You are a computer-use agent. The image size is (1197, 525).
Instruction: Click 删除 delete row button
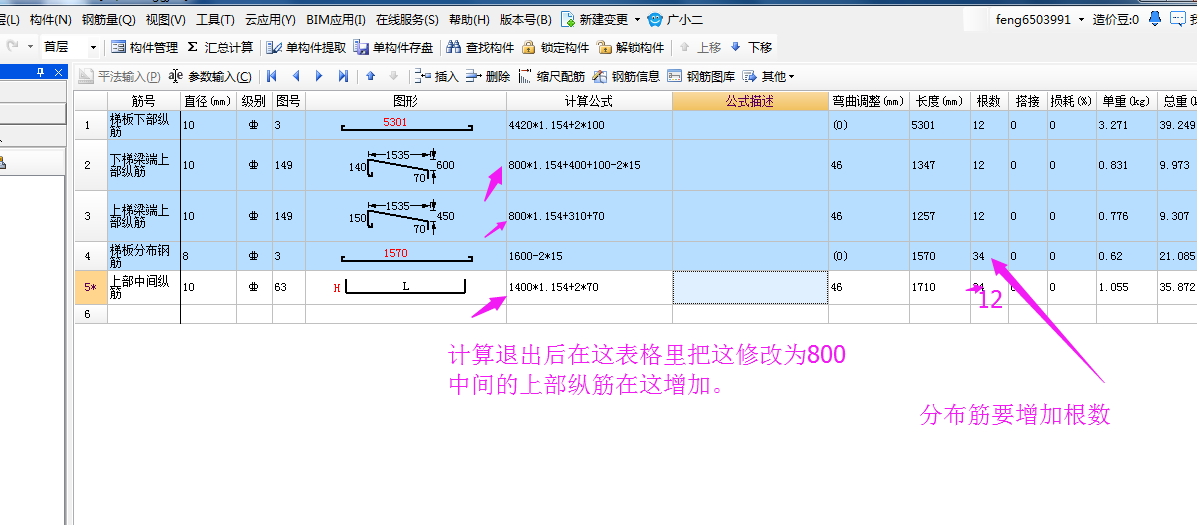click(x=488, y=76)
